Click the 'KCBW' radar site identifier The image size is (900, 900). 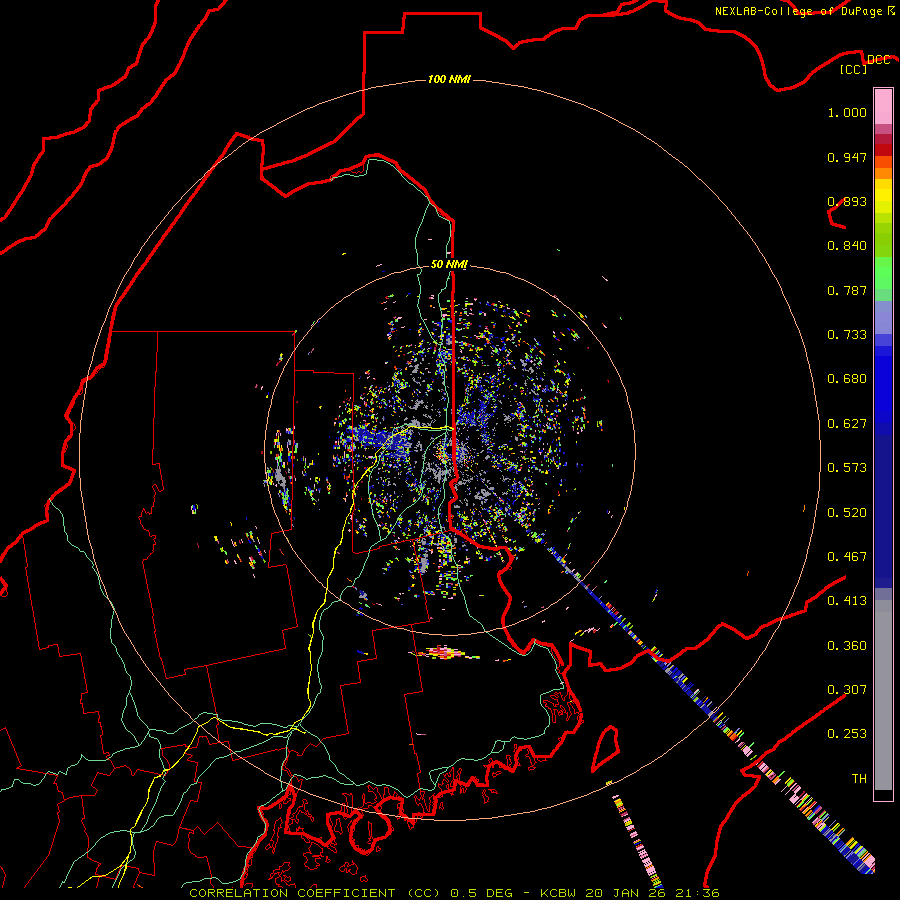(x=559, y=893)
